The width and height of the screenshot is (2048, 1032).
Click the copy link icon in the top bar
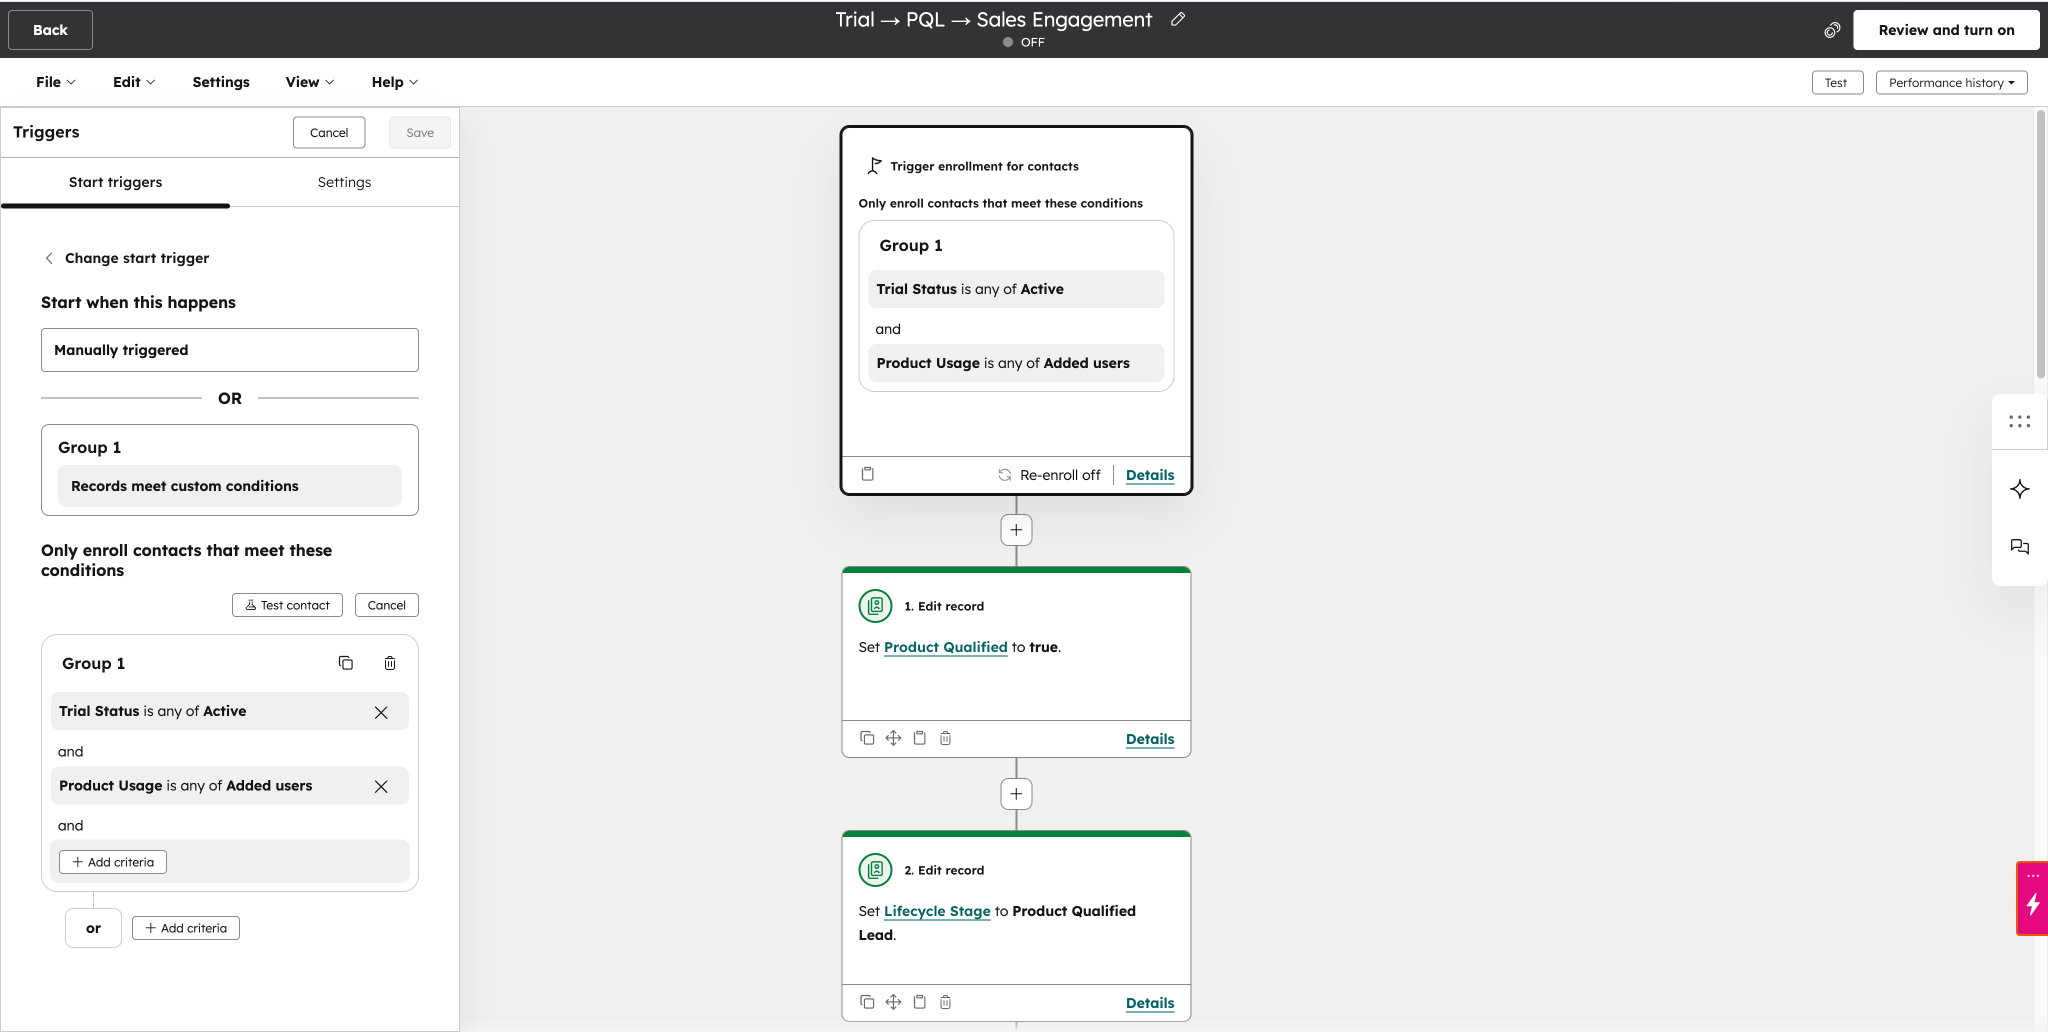[x=1832, y=30]
